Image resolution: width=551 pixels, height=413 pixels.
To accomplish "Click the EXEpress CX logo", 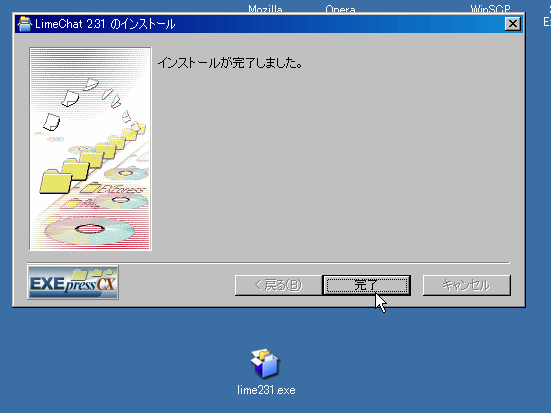I will point(73,282).
